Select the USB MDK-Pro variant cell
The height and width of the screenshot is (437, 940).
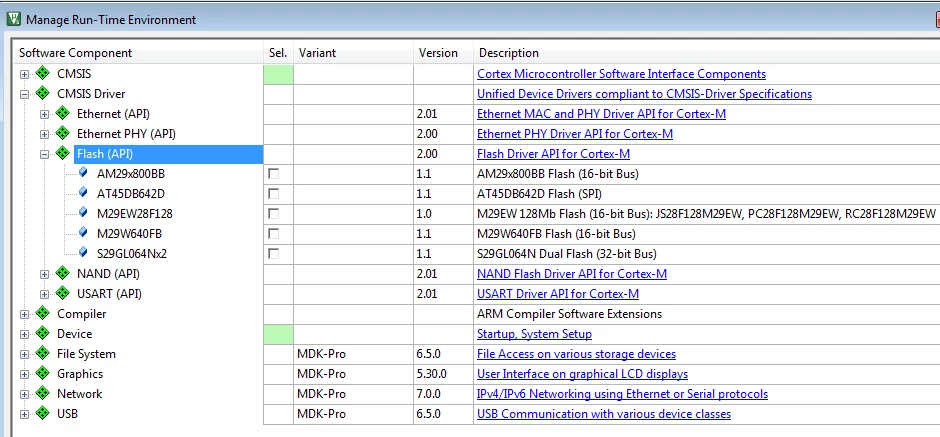pyautogui.click(x=353, y=414)
